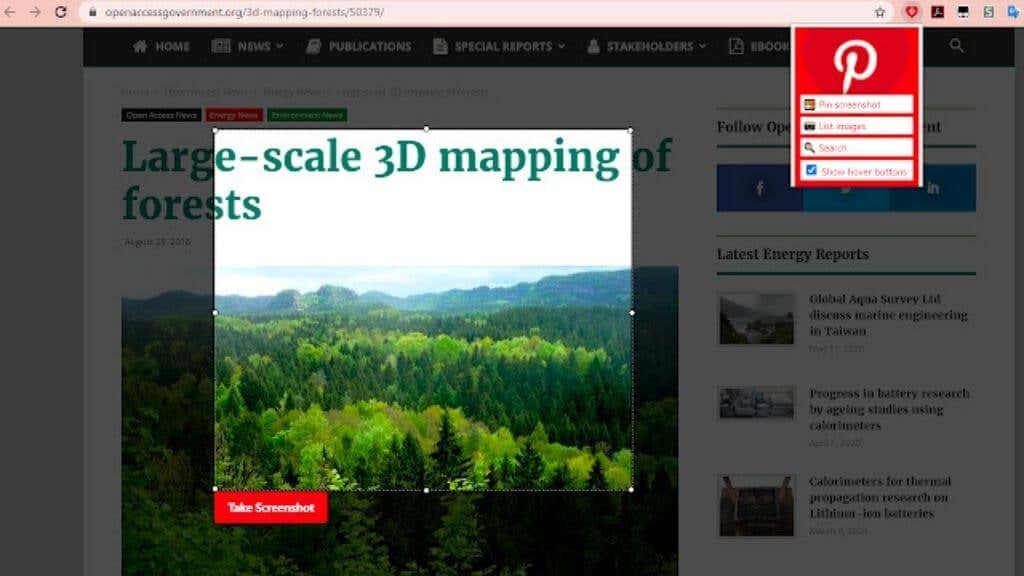Reload the page with the refresh icon
This screenshot has height=576, width=1024.
coord(61,12)
